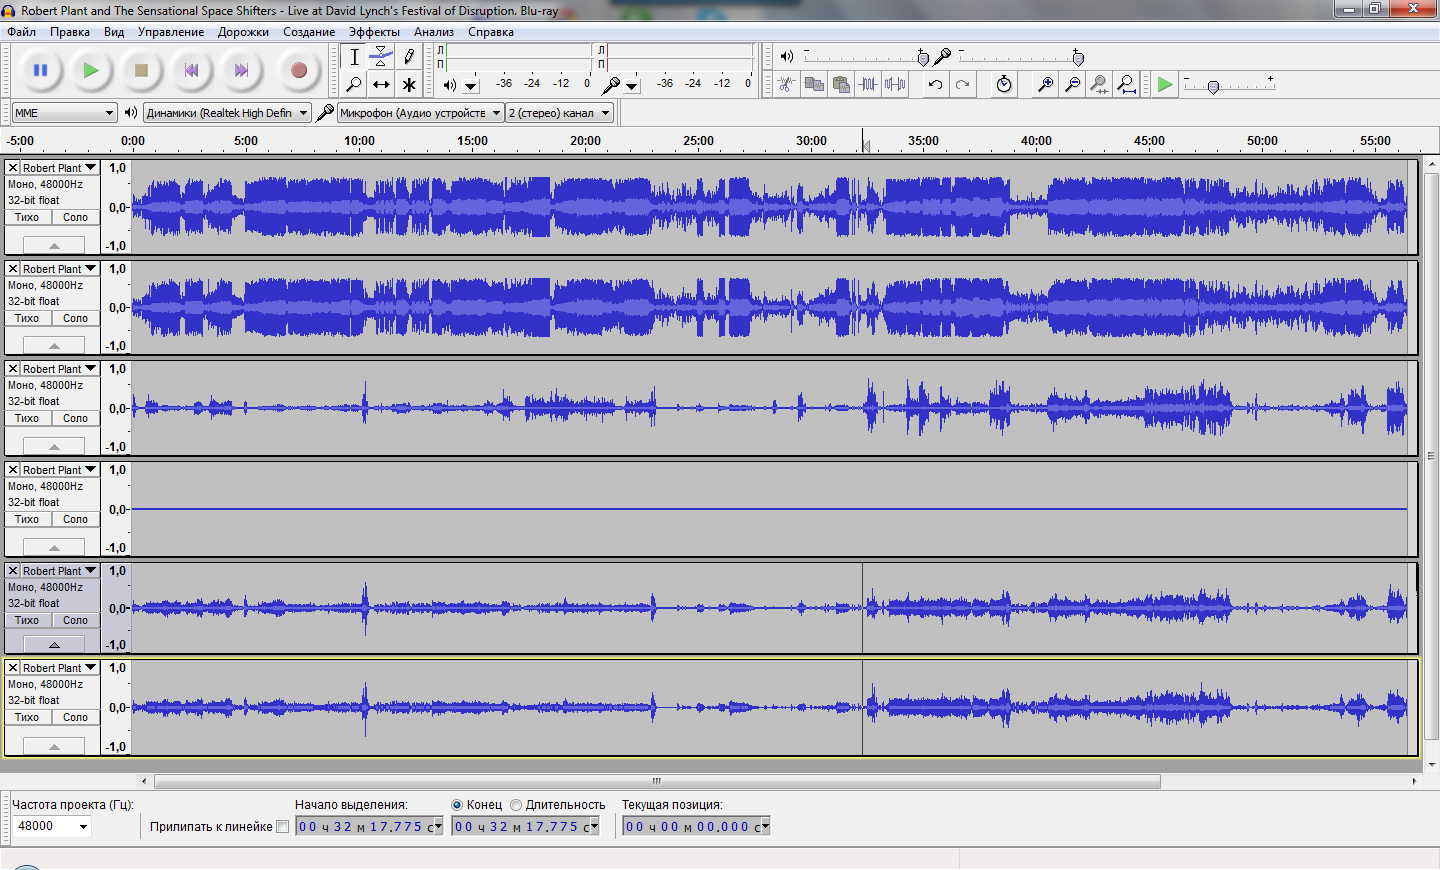The height and width of the screenshot is (870, 1440).
Task: Open the MME audio host dropdown
Action: click(65, 113)
